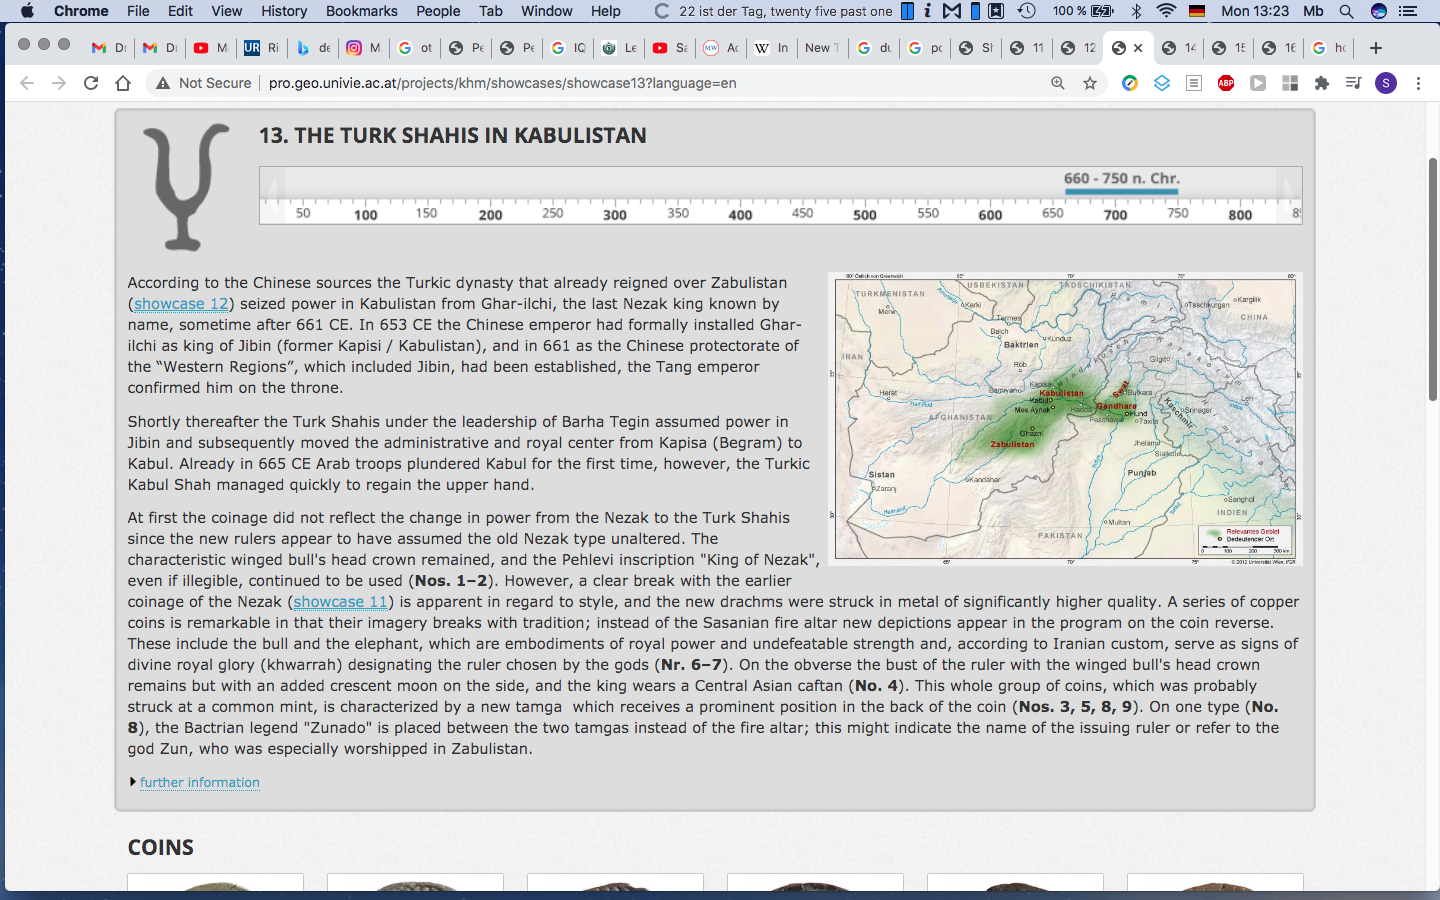Go back using the browser back arrow

click(x=27, y=83)
